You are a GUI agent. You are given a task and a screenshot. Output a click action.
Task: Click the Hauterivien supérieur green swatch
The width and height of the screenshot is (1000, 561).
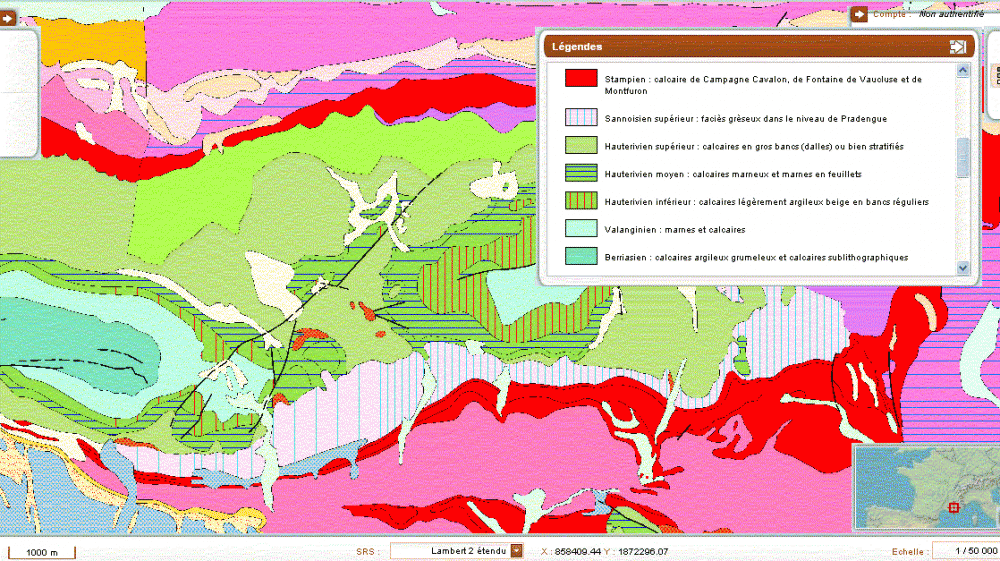click(581, 146)
